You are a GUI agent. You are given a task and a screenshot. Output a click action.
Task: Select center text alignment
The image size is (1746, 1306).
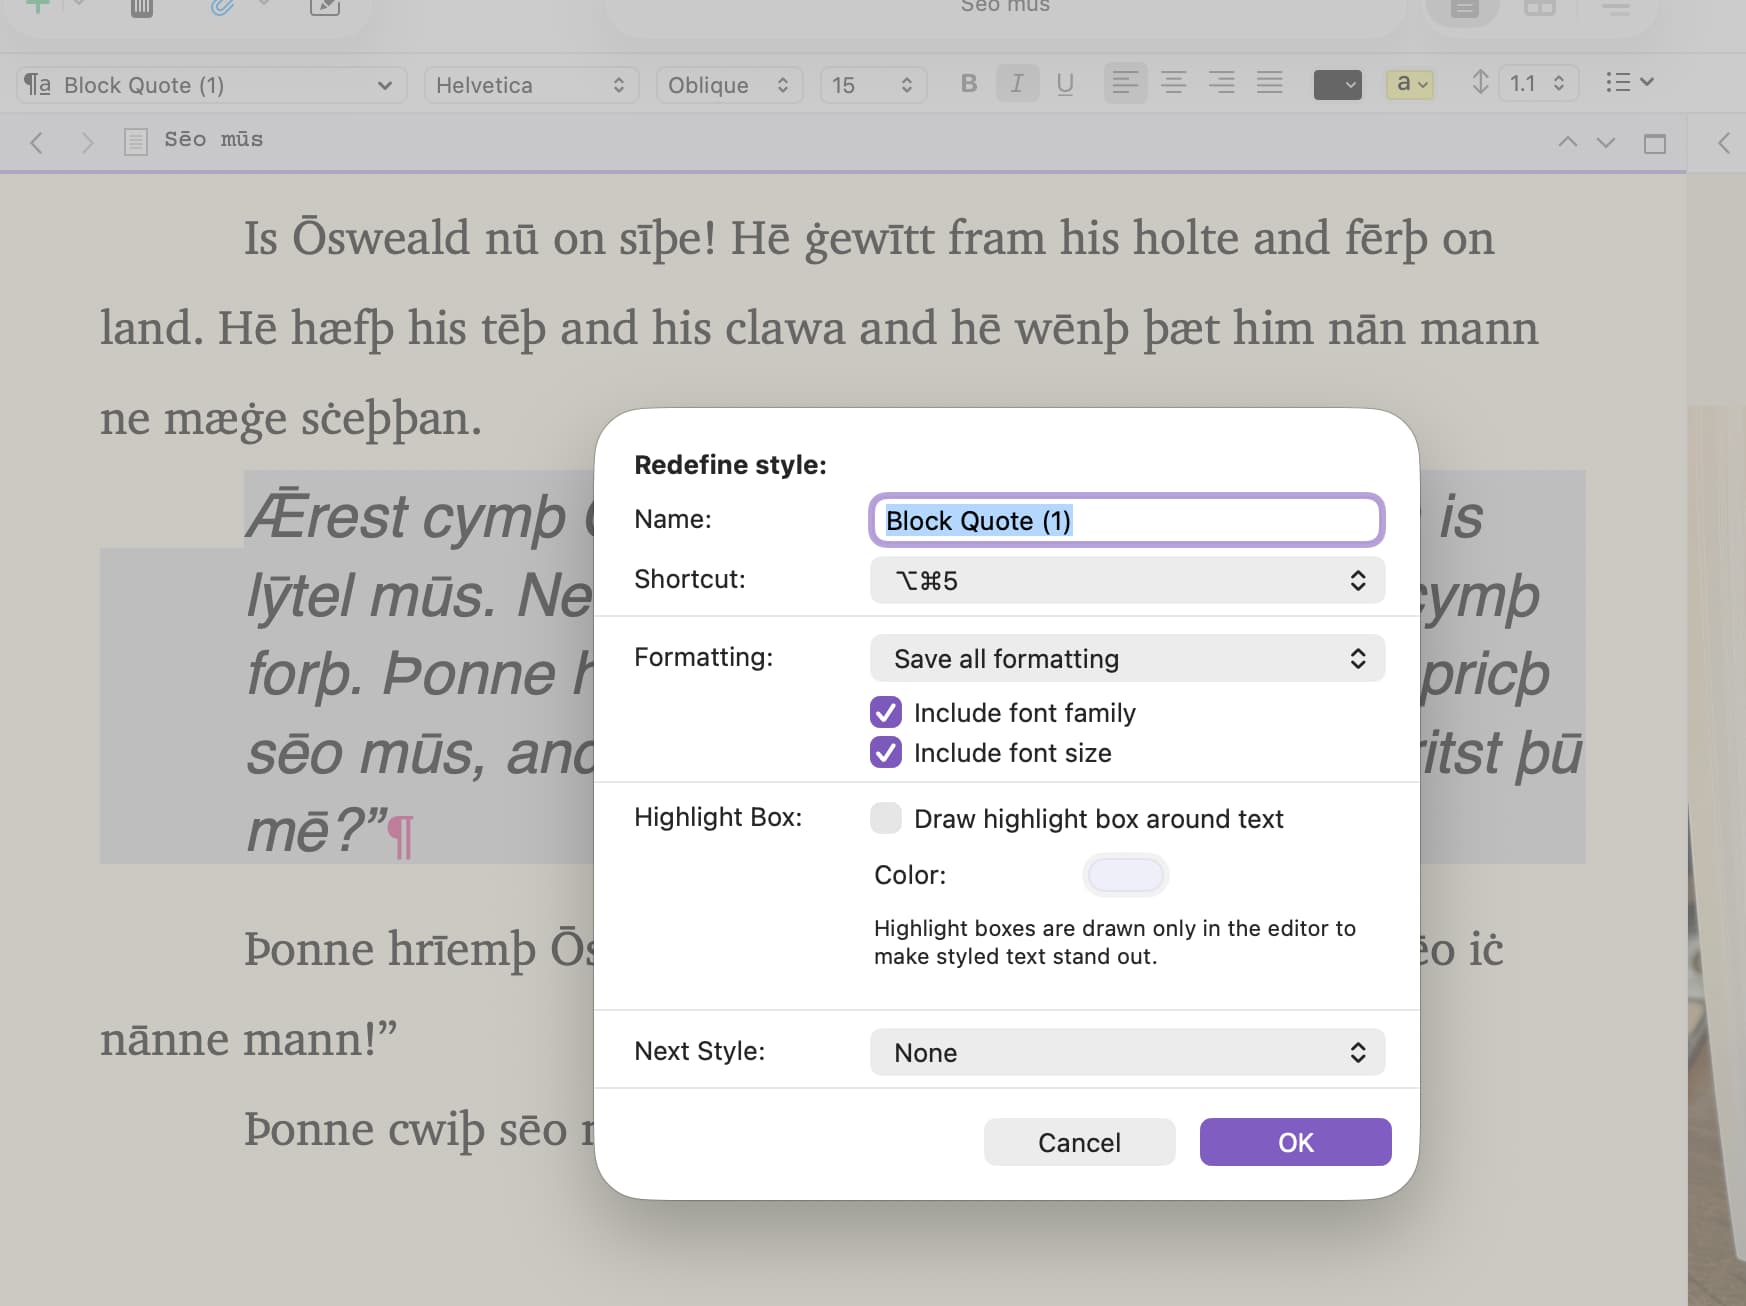pyautogui.click(x=1173, y=84)
